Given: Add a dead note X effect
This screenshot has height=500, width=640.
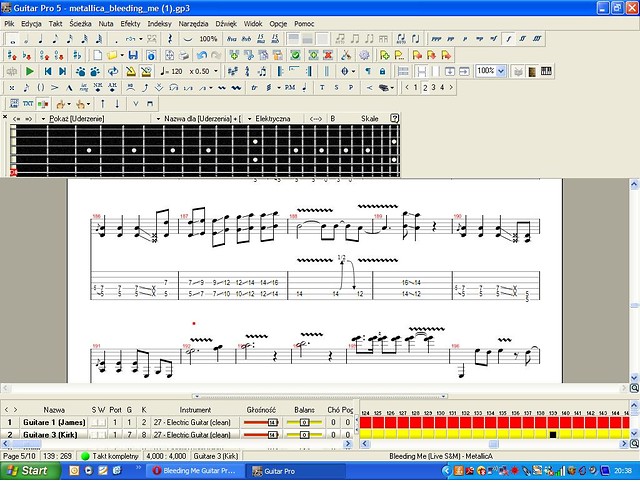Looking at the screenshot, I should (x=11, y=87).
